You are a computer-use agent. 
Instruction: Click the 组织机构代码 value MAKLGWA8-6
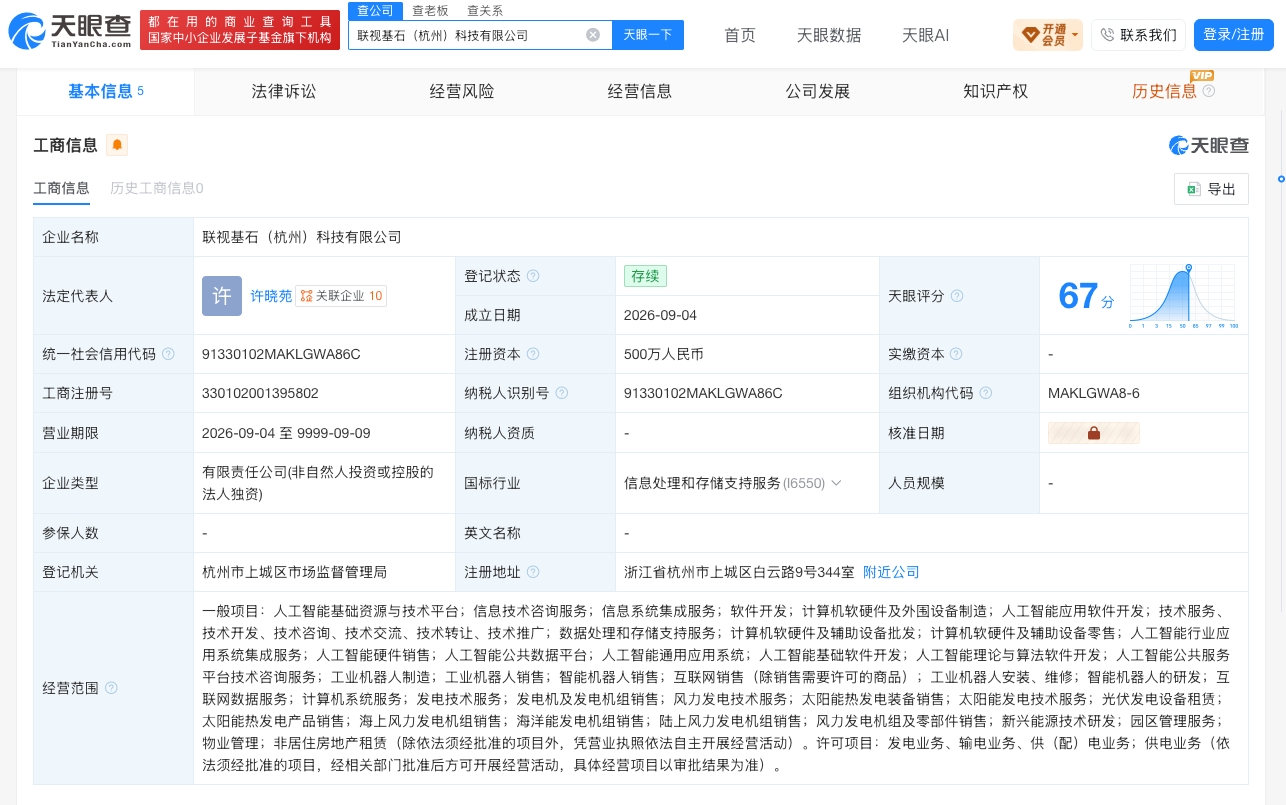(1094, 393)
